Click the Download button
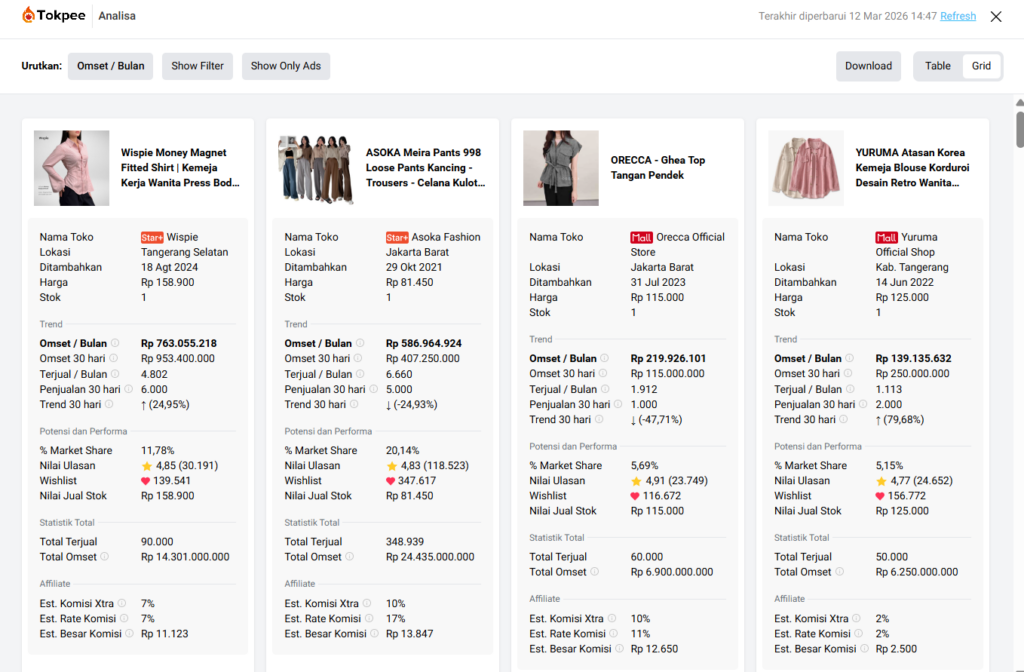Image resolution: width=1024 pixels, height=672 pixels. 868,66
